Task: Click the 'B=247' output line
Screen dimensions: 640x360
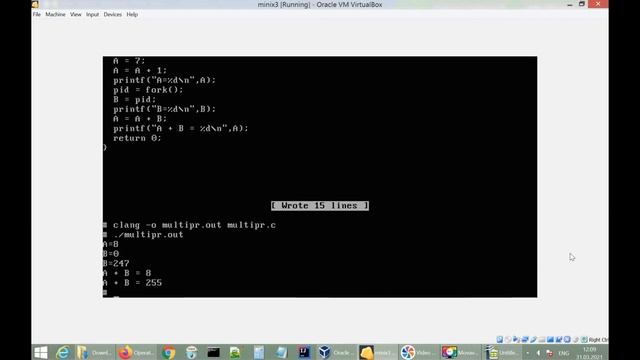Action: (116, 264)
